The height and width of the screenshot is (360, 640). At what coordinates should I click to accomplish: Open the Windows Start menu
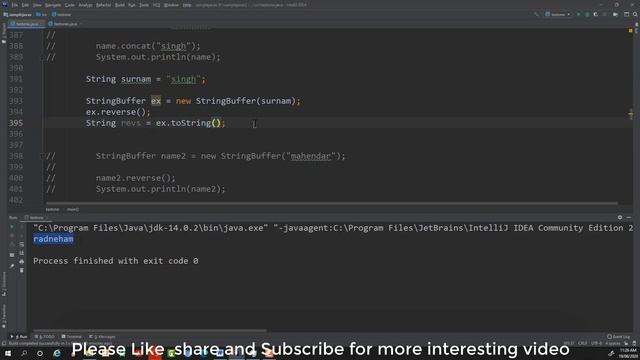tap(8, 353)
